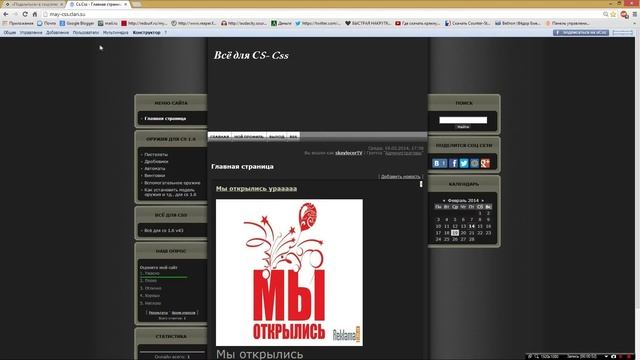The width and height of the screenshot is (640, 360).
Task: Open 'Всё для cs 1.6 v43' link
Action: 164,231
